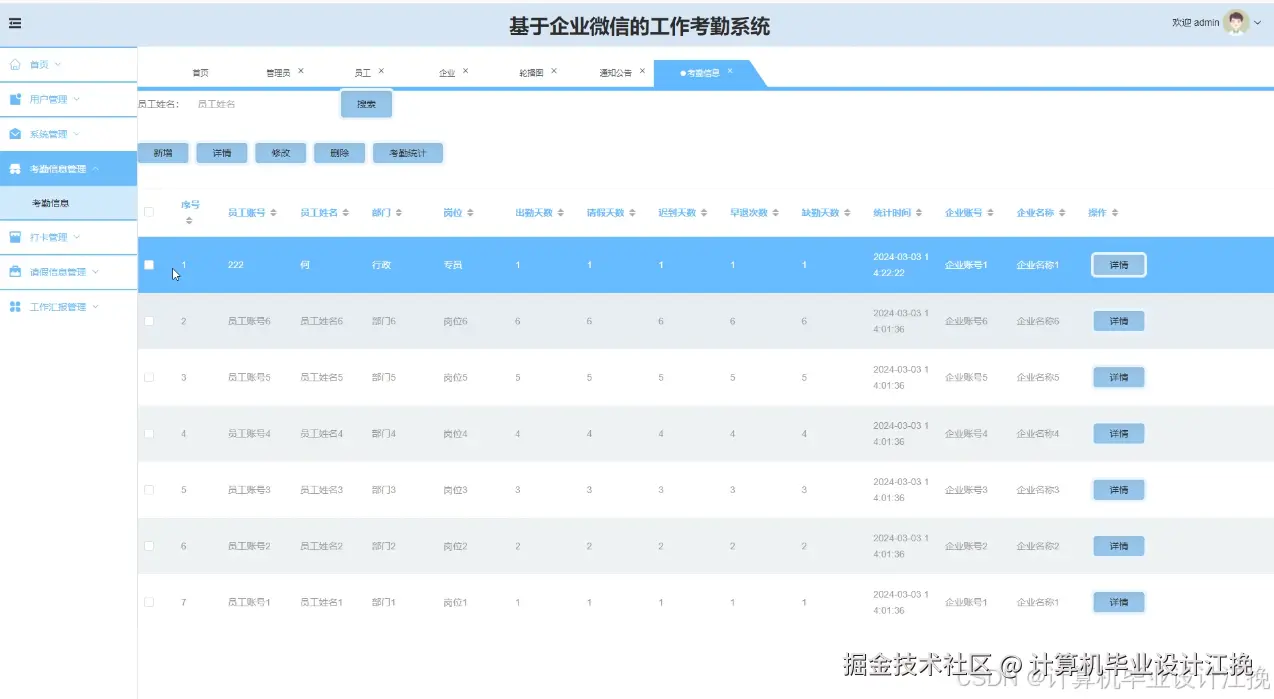Collapse the 考勤信息管理 menu chevron
Viewport: 1274px width, 699px height.
click(96, 168)
